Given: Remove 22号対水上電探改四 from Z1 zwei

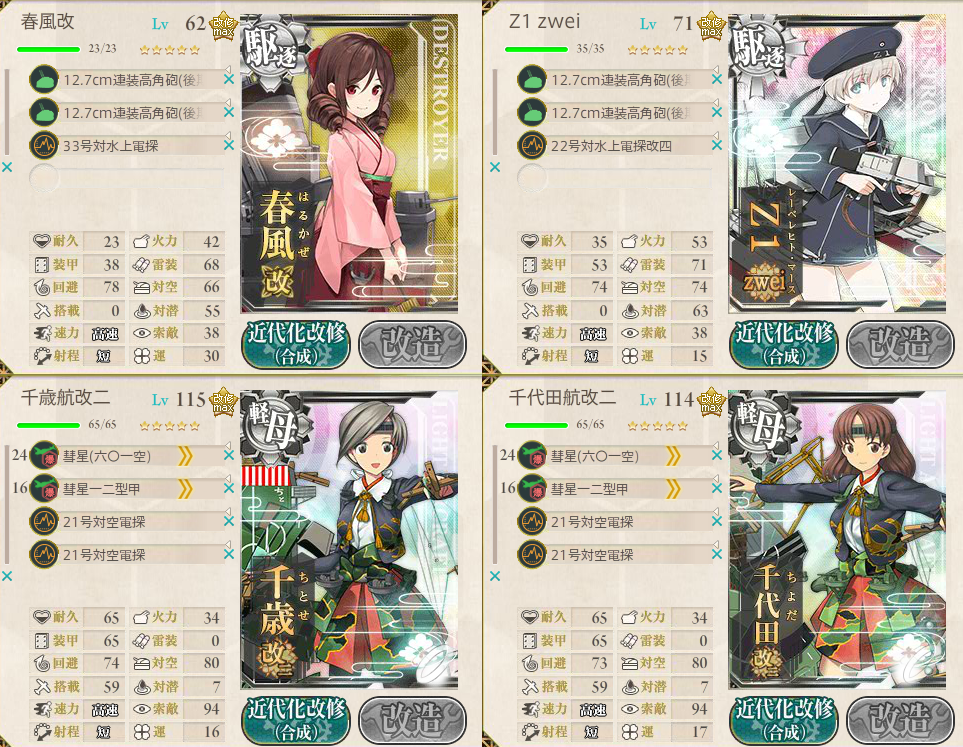Looking at the screenshot, I should (717, 146).
